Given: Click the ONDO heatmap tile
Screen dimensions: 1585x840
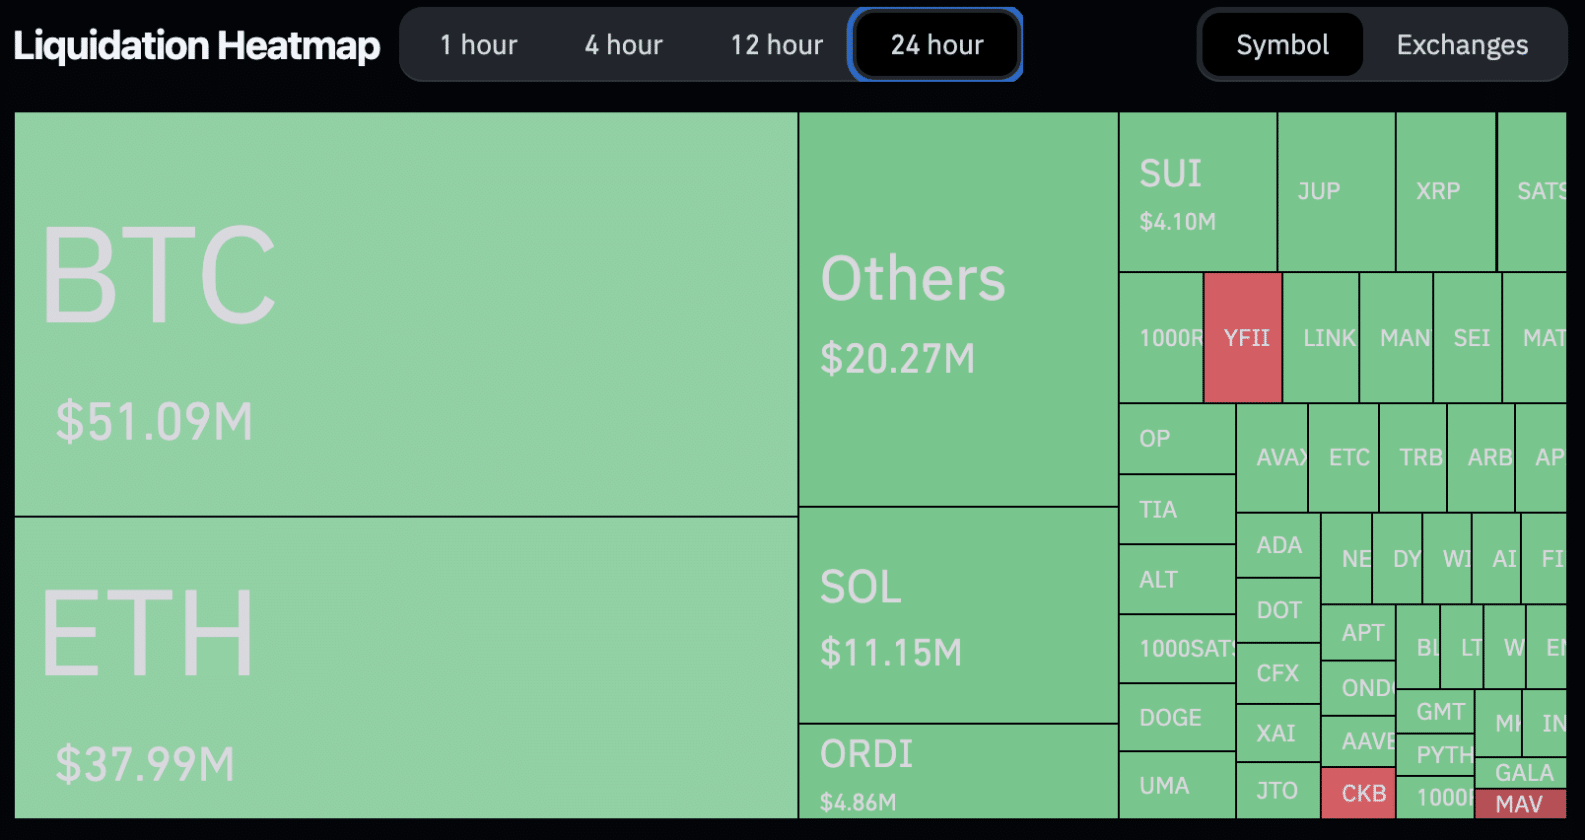Looking at the screenshot, I should pos(1358,688).
